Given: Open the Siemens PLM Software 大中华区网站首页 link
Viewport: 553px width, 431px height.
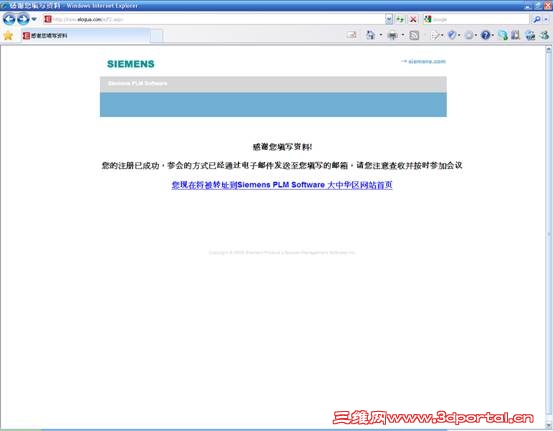Looking at the screenshot, I should coord(282,185).
